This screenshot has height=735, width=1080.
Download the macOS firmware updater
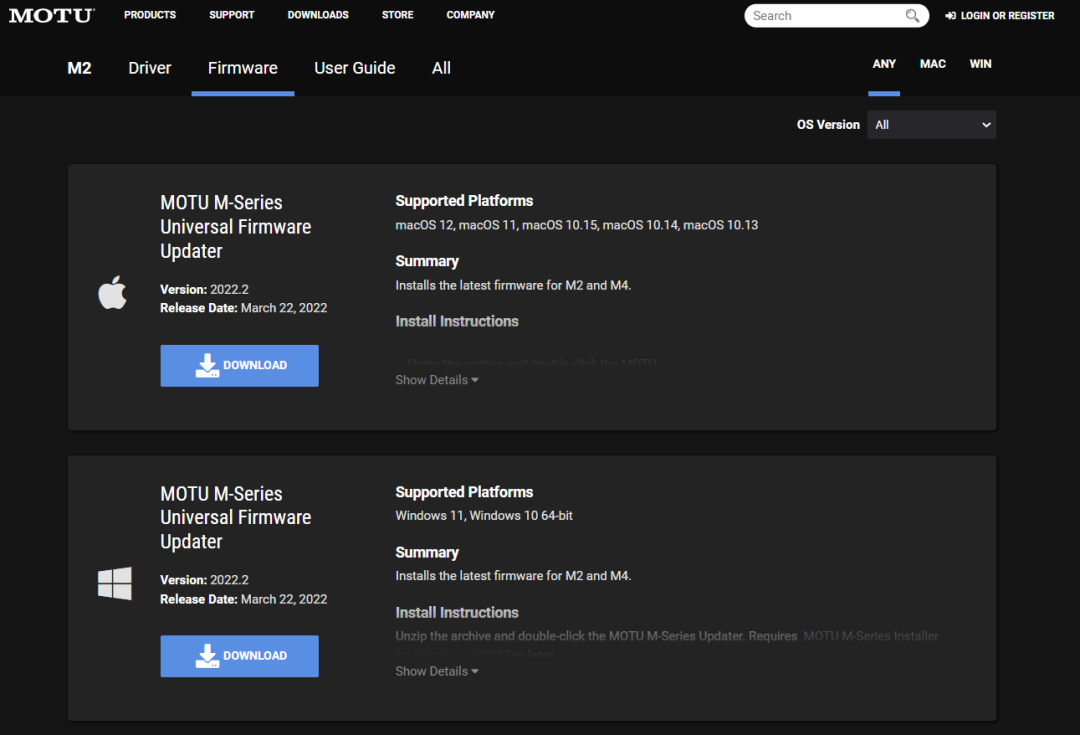tap(239, 366)
